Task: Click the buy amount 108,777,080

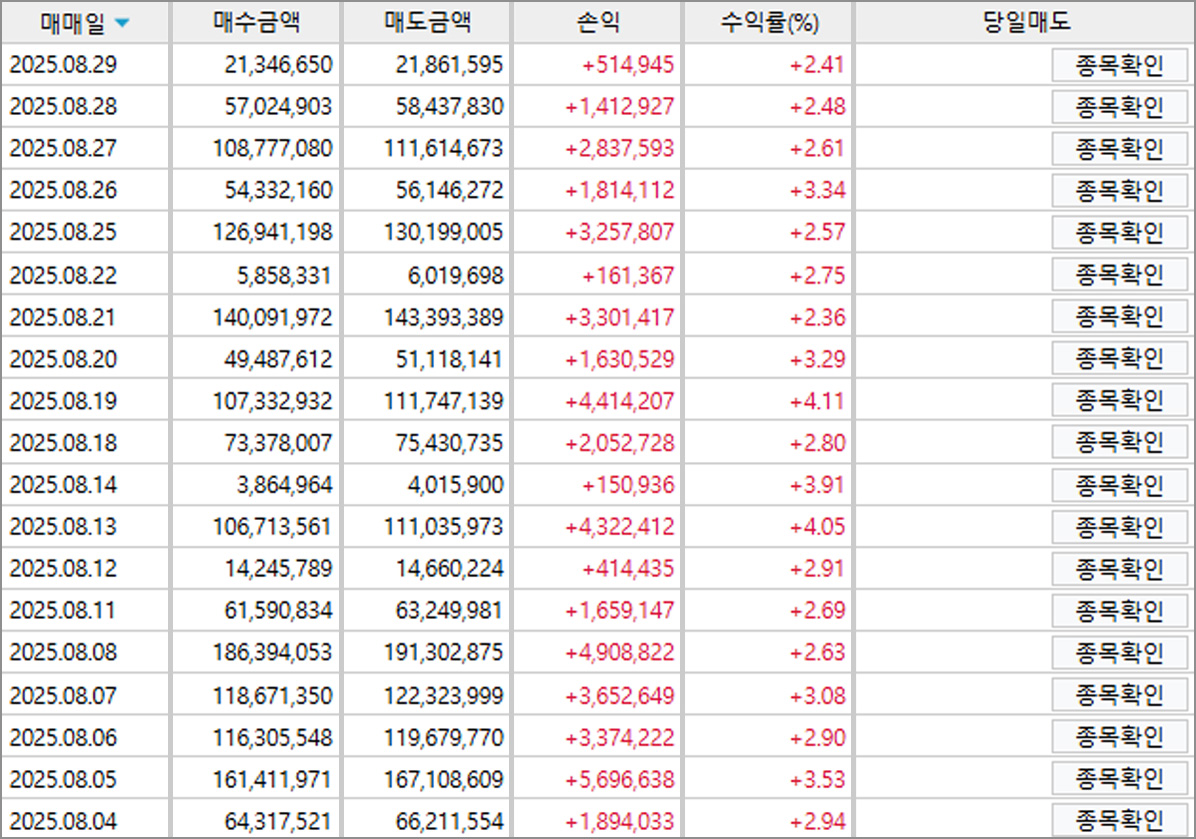Action: [272, 149]
